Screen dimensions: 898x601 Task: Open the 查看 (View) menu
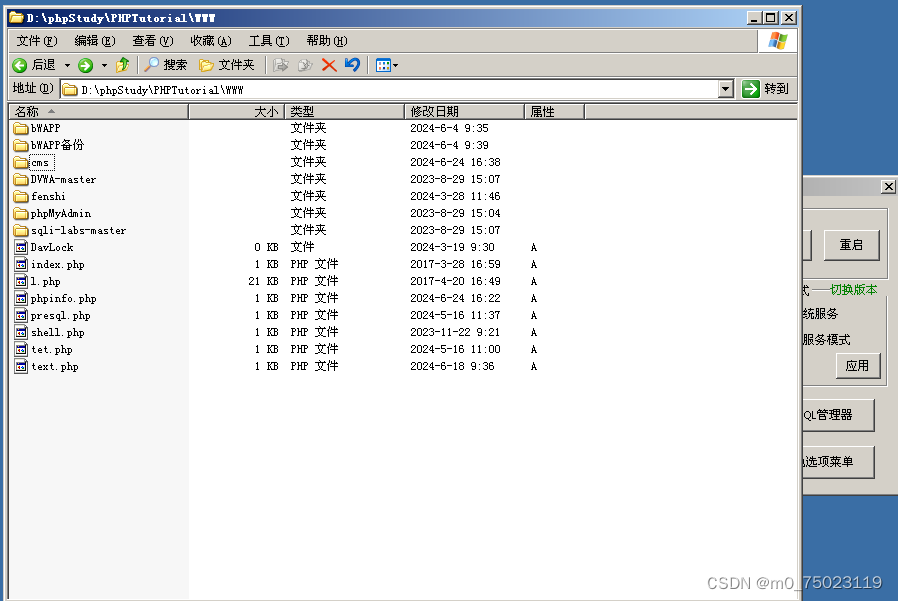pyautogui.click(x=151, y=41)
